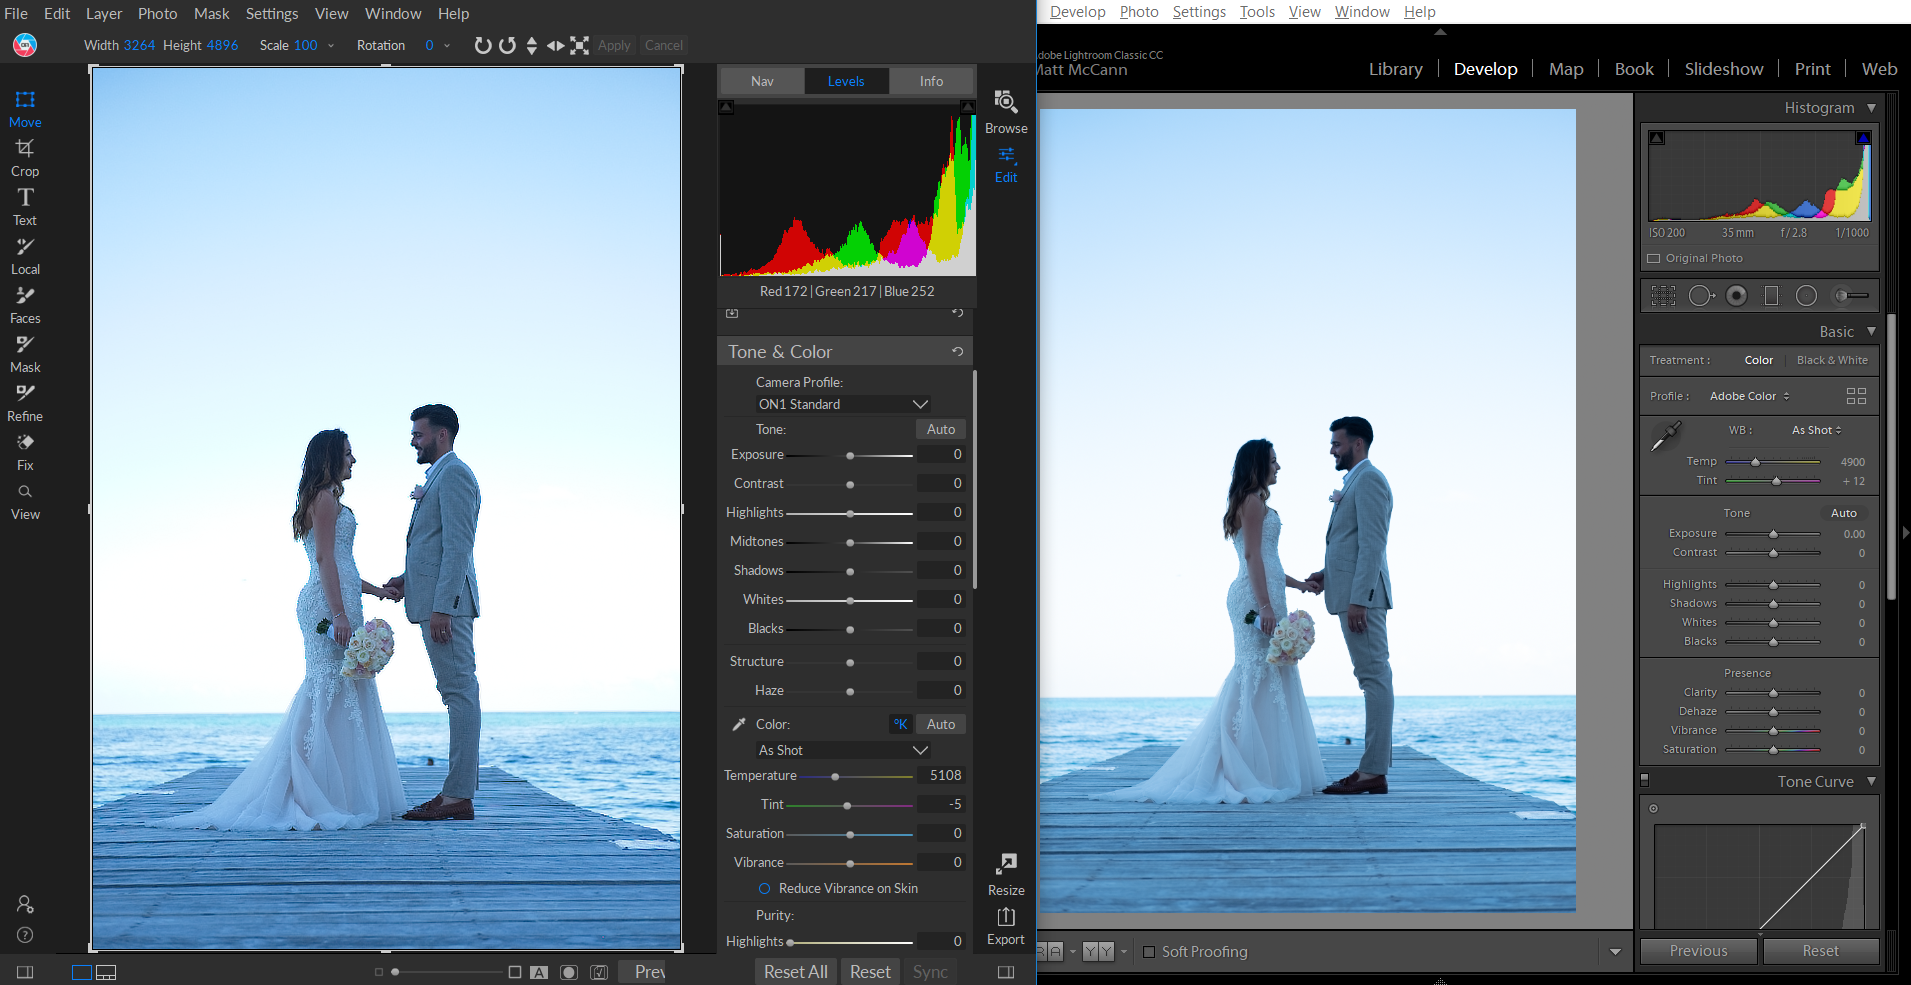Toggle ON1 left panel visibility
The image size is (1911, 985).
pyautogui.click(x=25, y=972)
